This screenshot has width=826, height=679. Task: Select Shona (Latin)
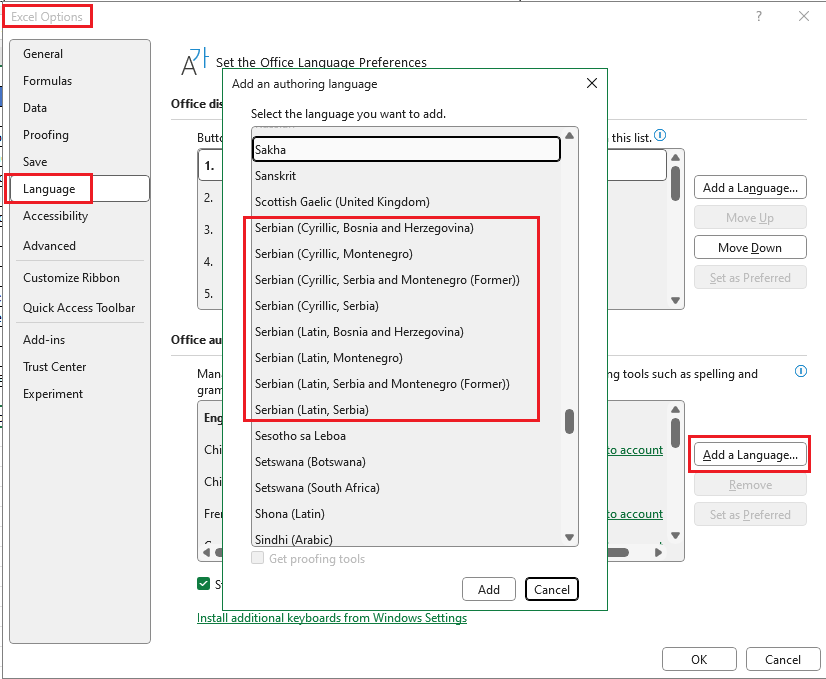point(406,514)
